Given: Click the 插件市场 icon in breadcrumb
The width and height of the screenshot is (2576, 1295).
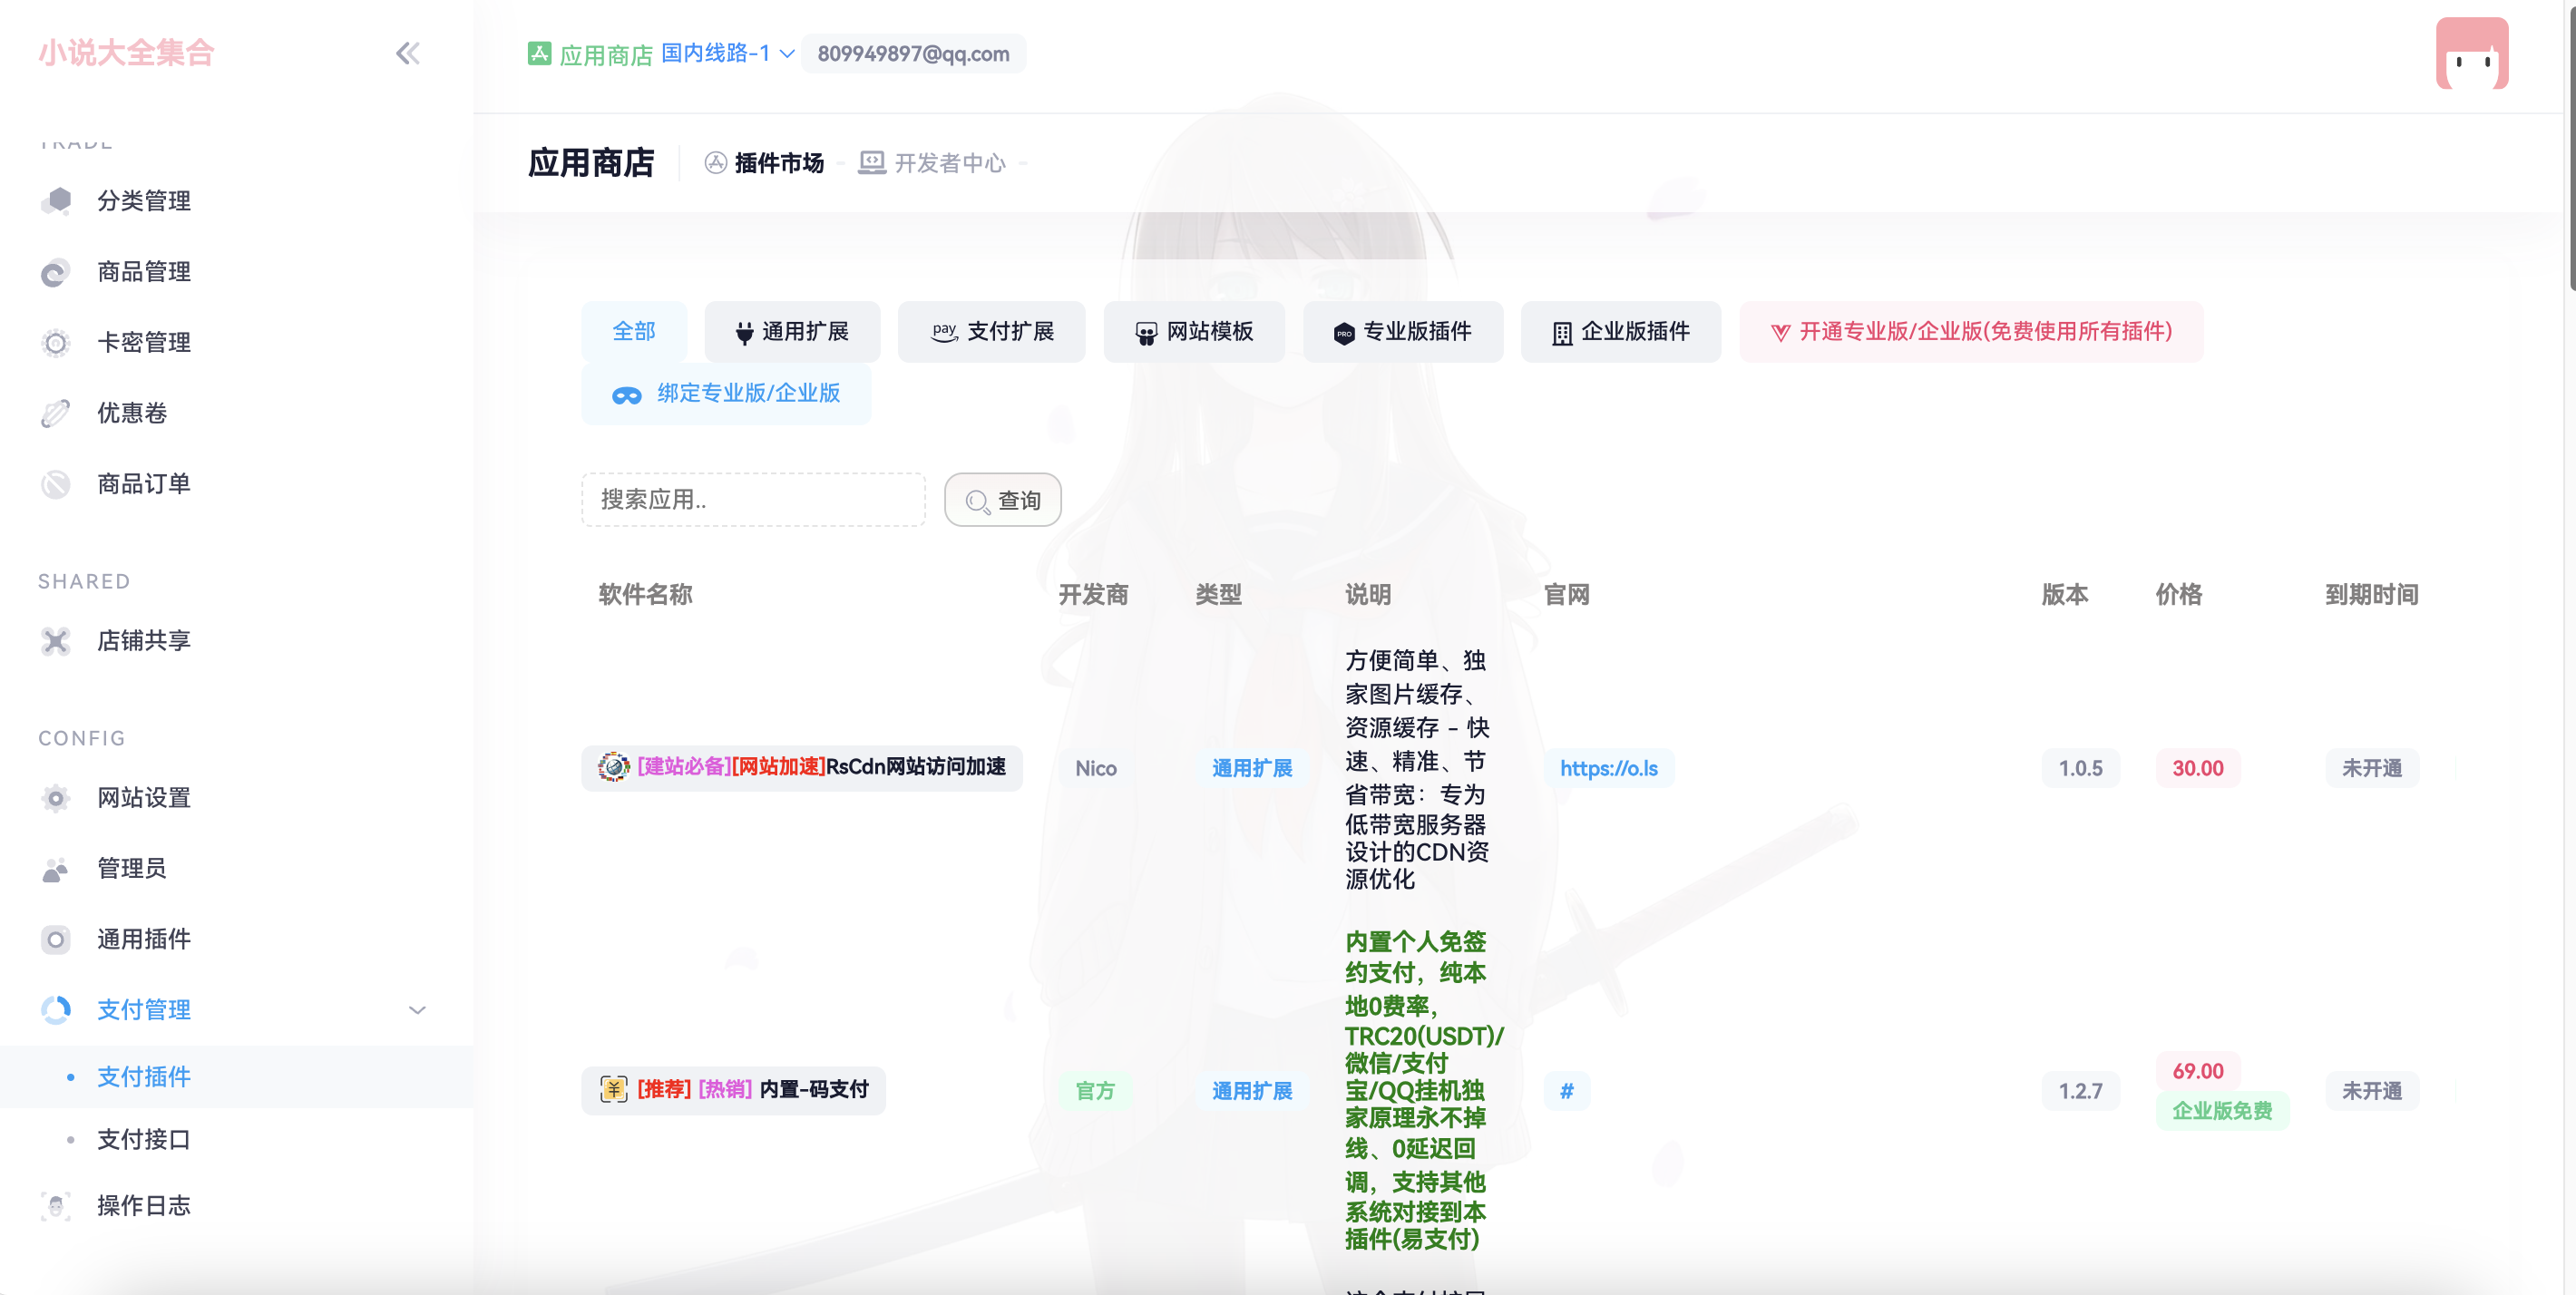Looking at the screenshot, I should [715, 163].
